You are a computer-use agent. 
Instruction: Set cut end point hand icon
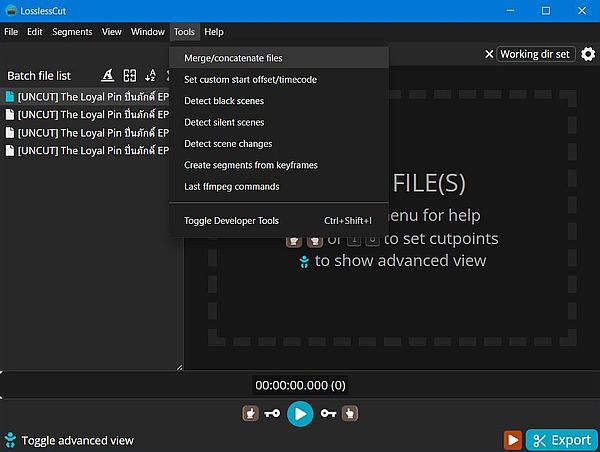[x=350, y=413]
